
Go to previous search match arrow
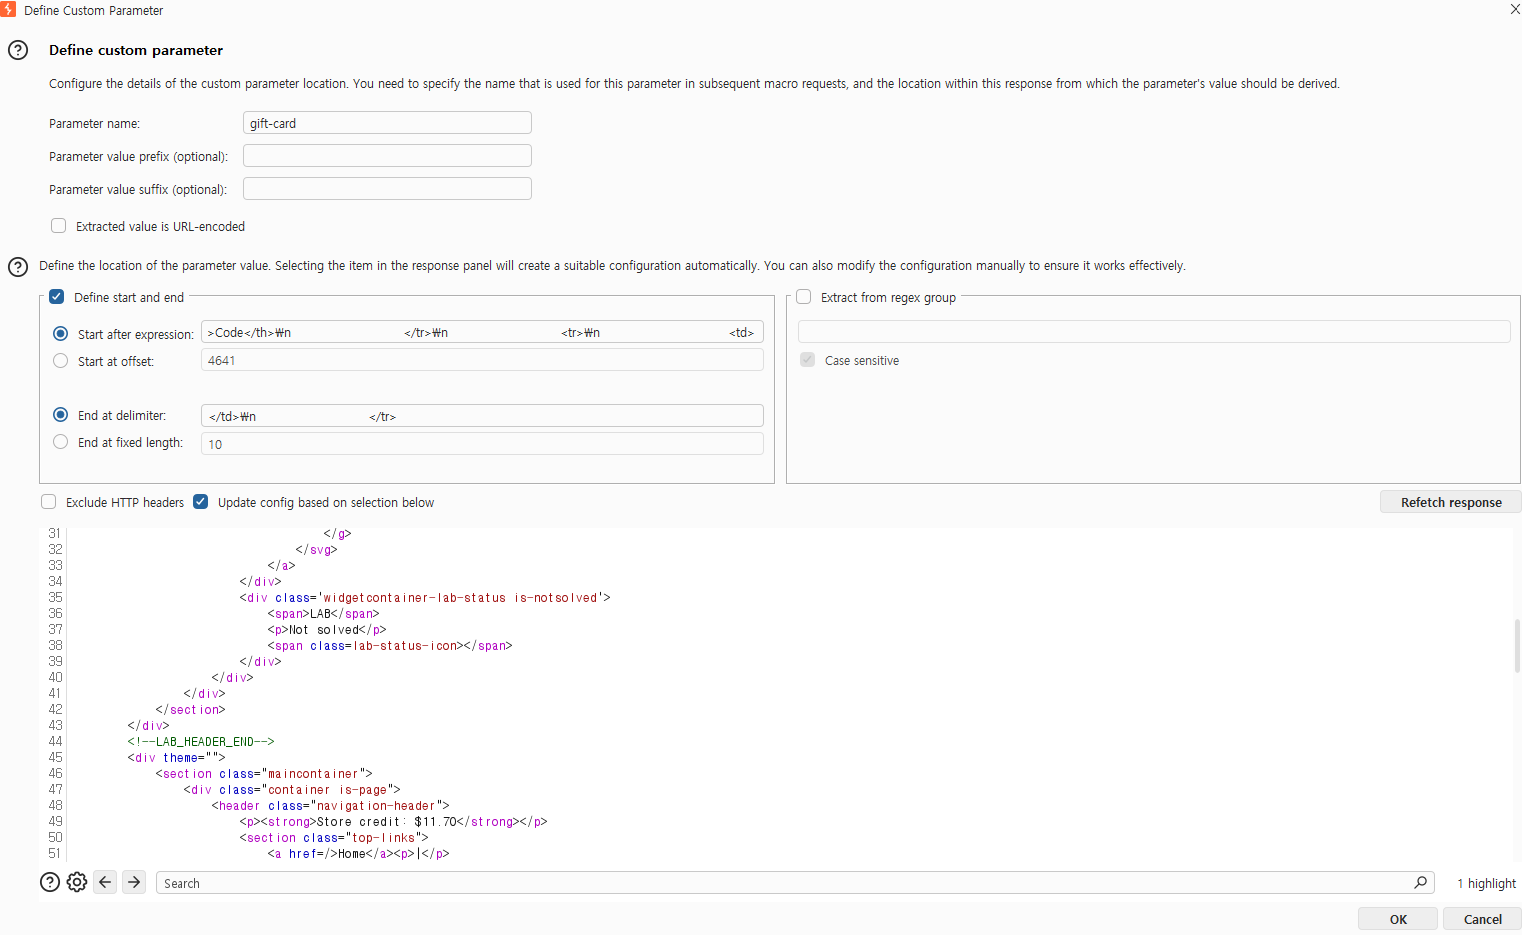(x=105, y=882)
